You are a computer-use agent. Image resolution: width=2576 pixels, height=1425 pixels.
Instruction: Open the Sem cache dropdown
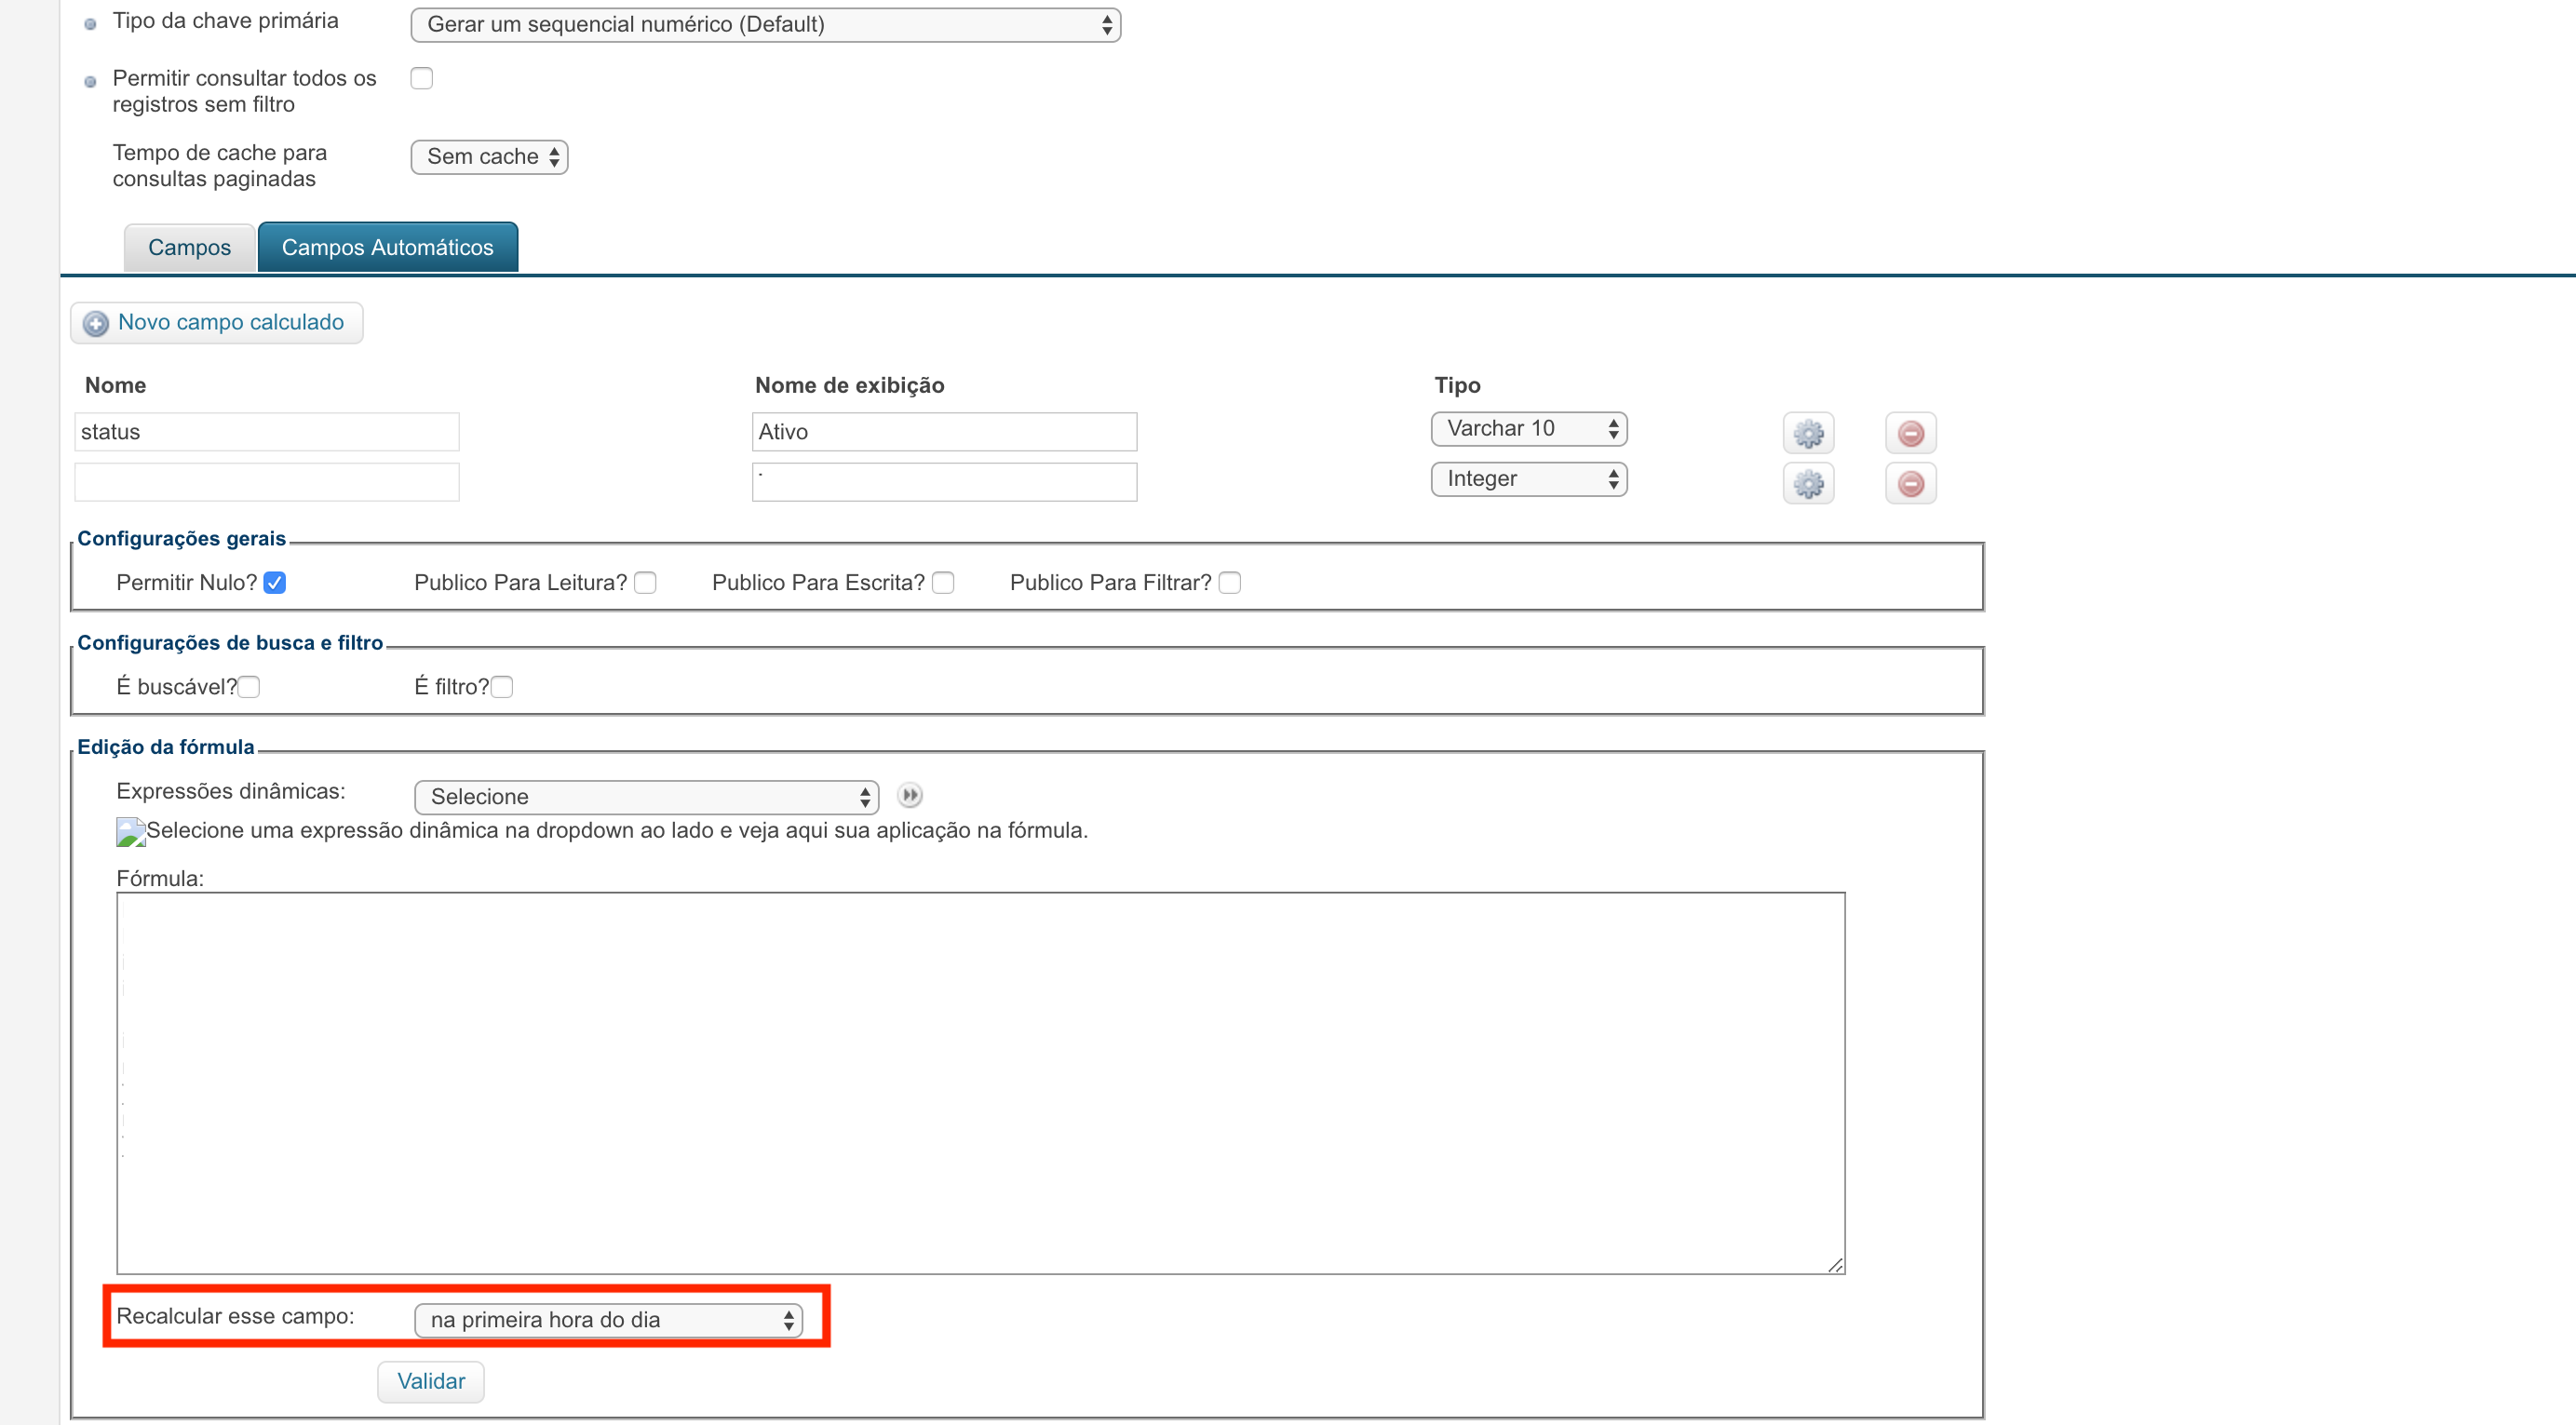(x=489, y=157)
